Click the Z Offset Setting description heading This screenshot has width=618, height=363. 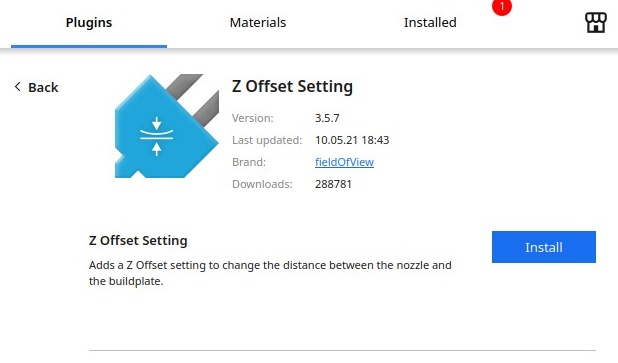(138, 240)
